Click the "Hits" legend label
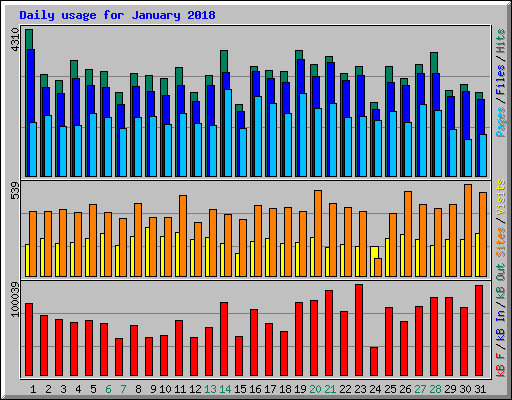The width and height of the screenshot is (512, 400). 501,42
